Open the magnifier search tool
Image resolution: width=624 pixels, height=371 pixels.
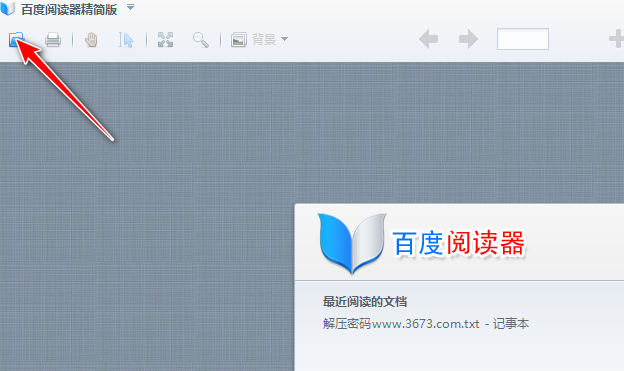[201, 40]
